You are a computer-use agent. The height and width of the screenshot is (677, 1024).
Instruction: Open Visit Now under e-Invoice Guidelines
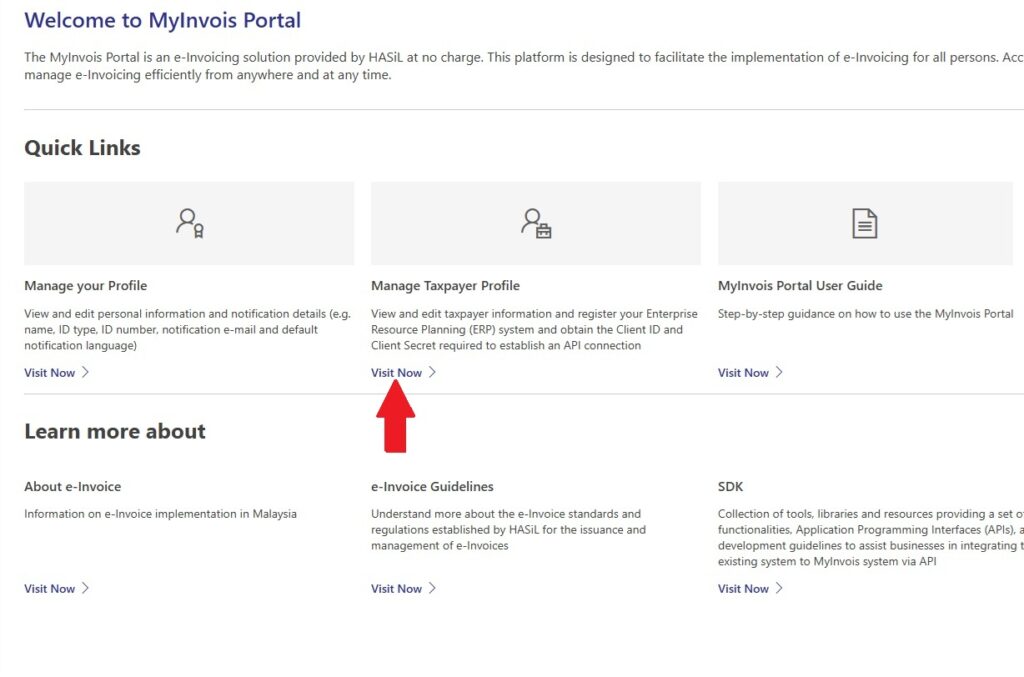coord(396,589)
